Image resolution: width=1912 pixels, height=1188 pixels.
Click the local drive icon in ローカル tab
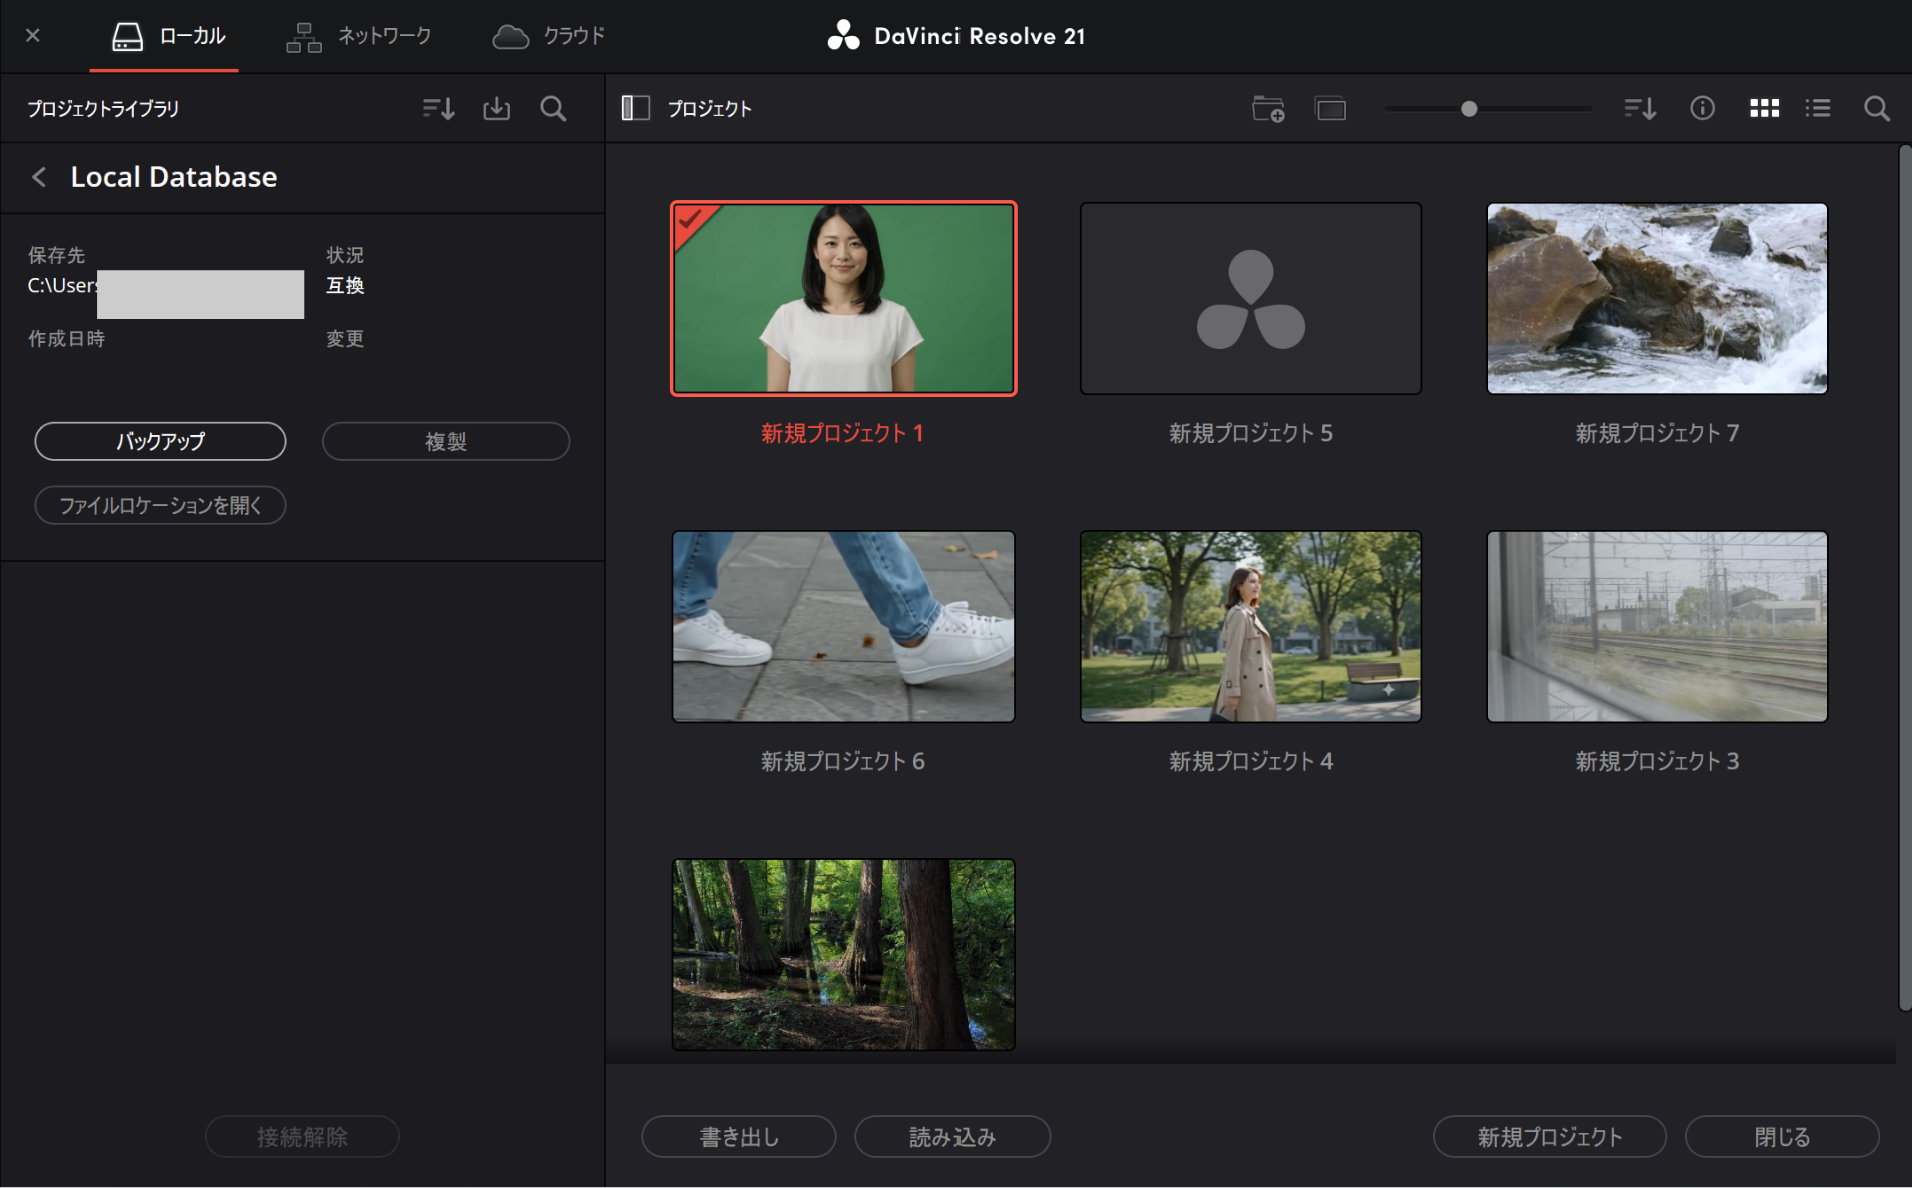[127, 37]
